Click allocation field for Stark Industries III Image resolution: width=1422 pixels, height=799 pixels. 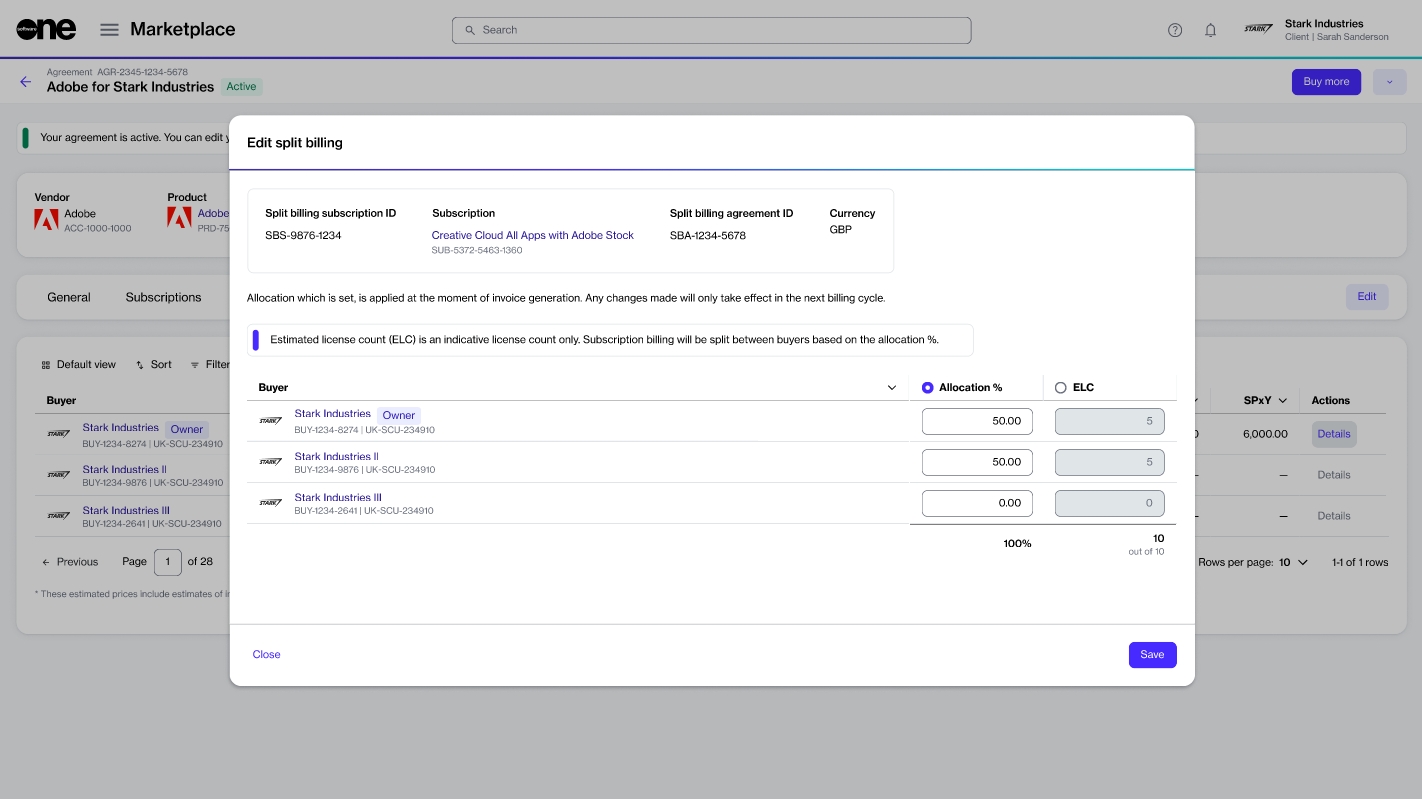977,503
